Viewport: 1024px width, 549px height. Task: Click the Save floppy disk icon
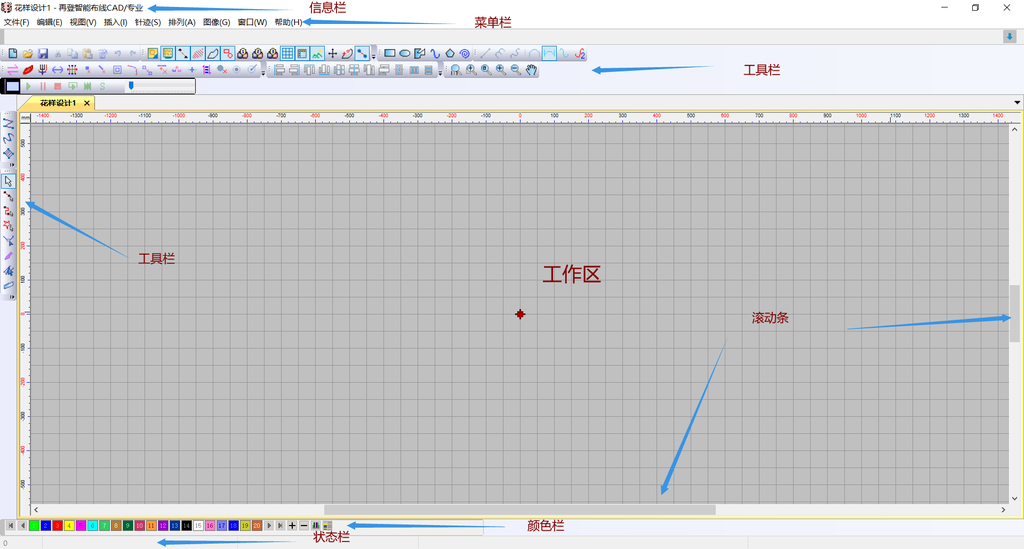point(43,53)
